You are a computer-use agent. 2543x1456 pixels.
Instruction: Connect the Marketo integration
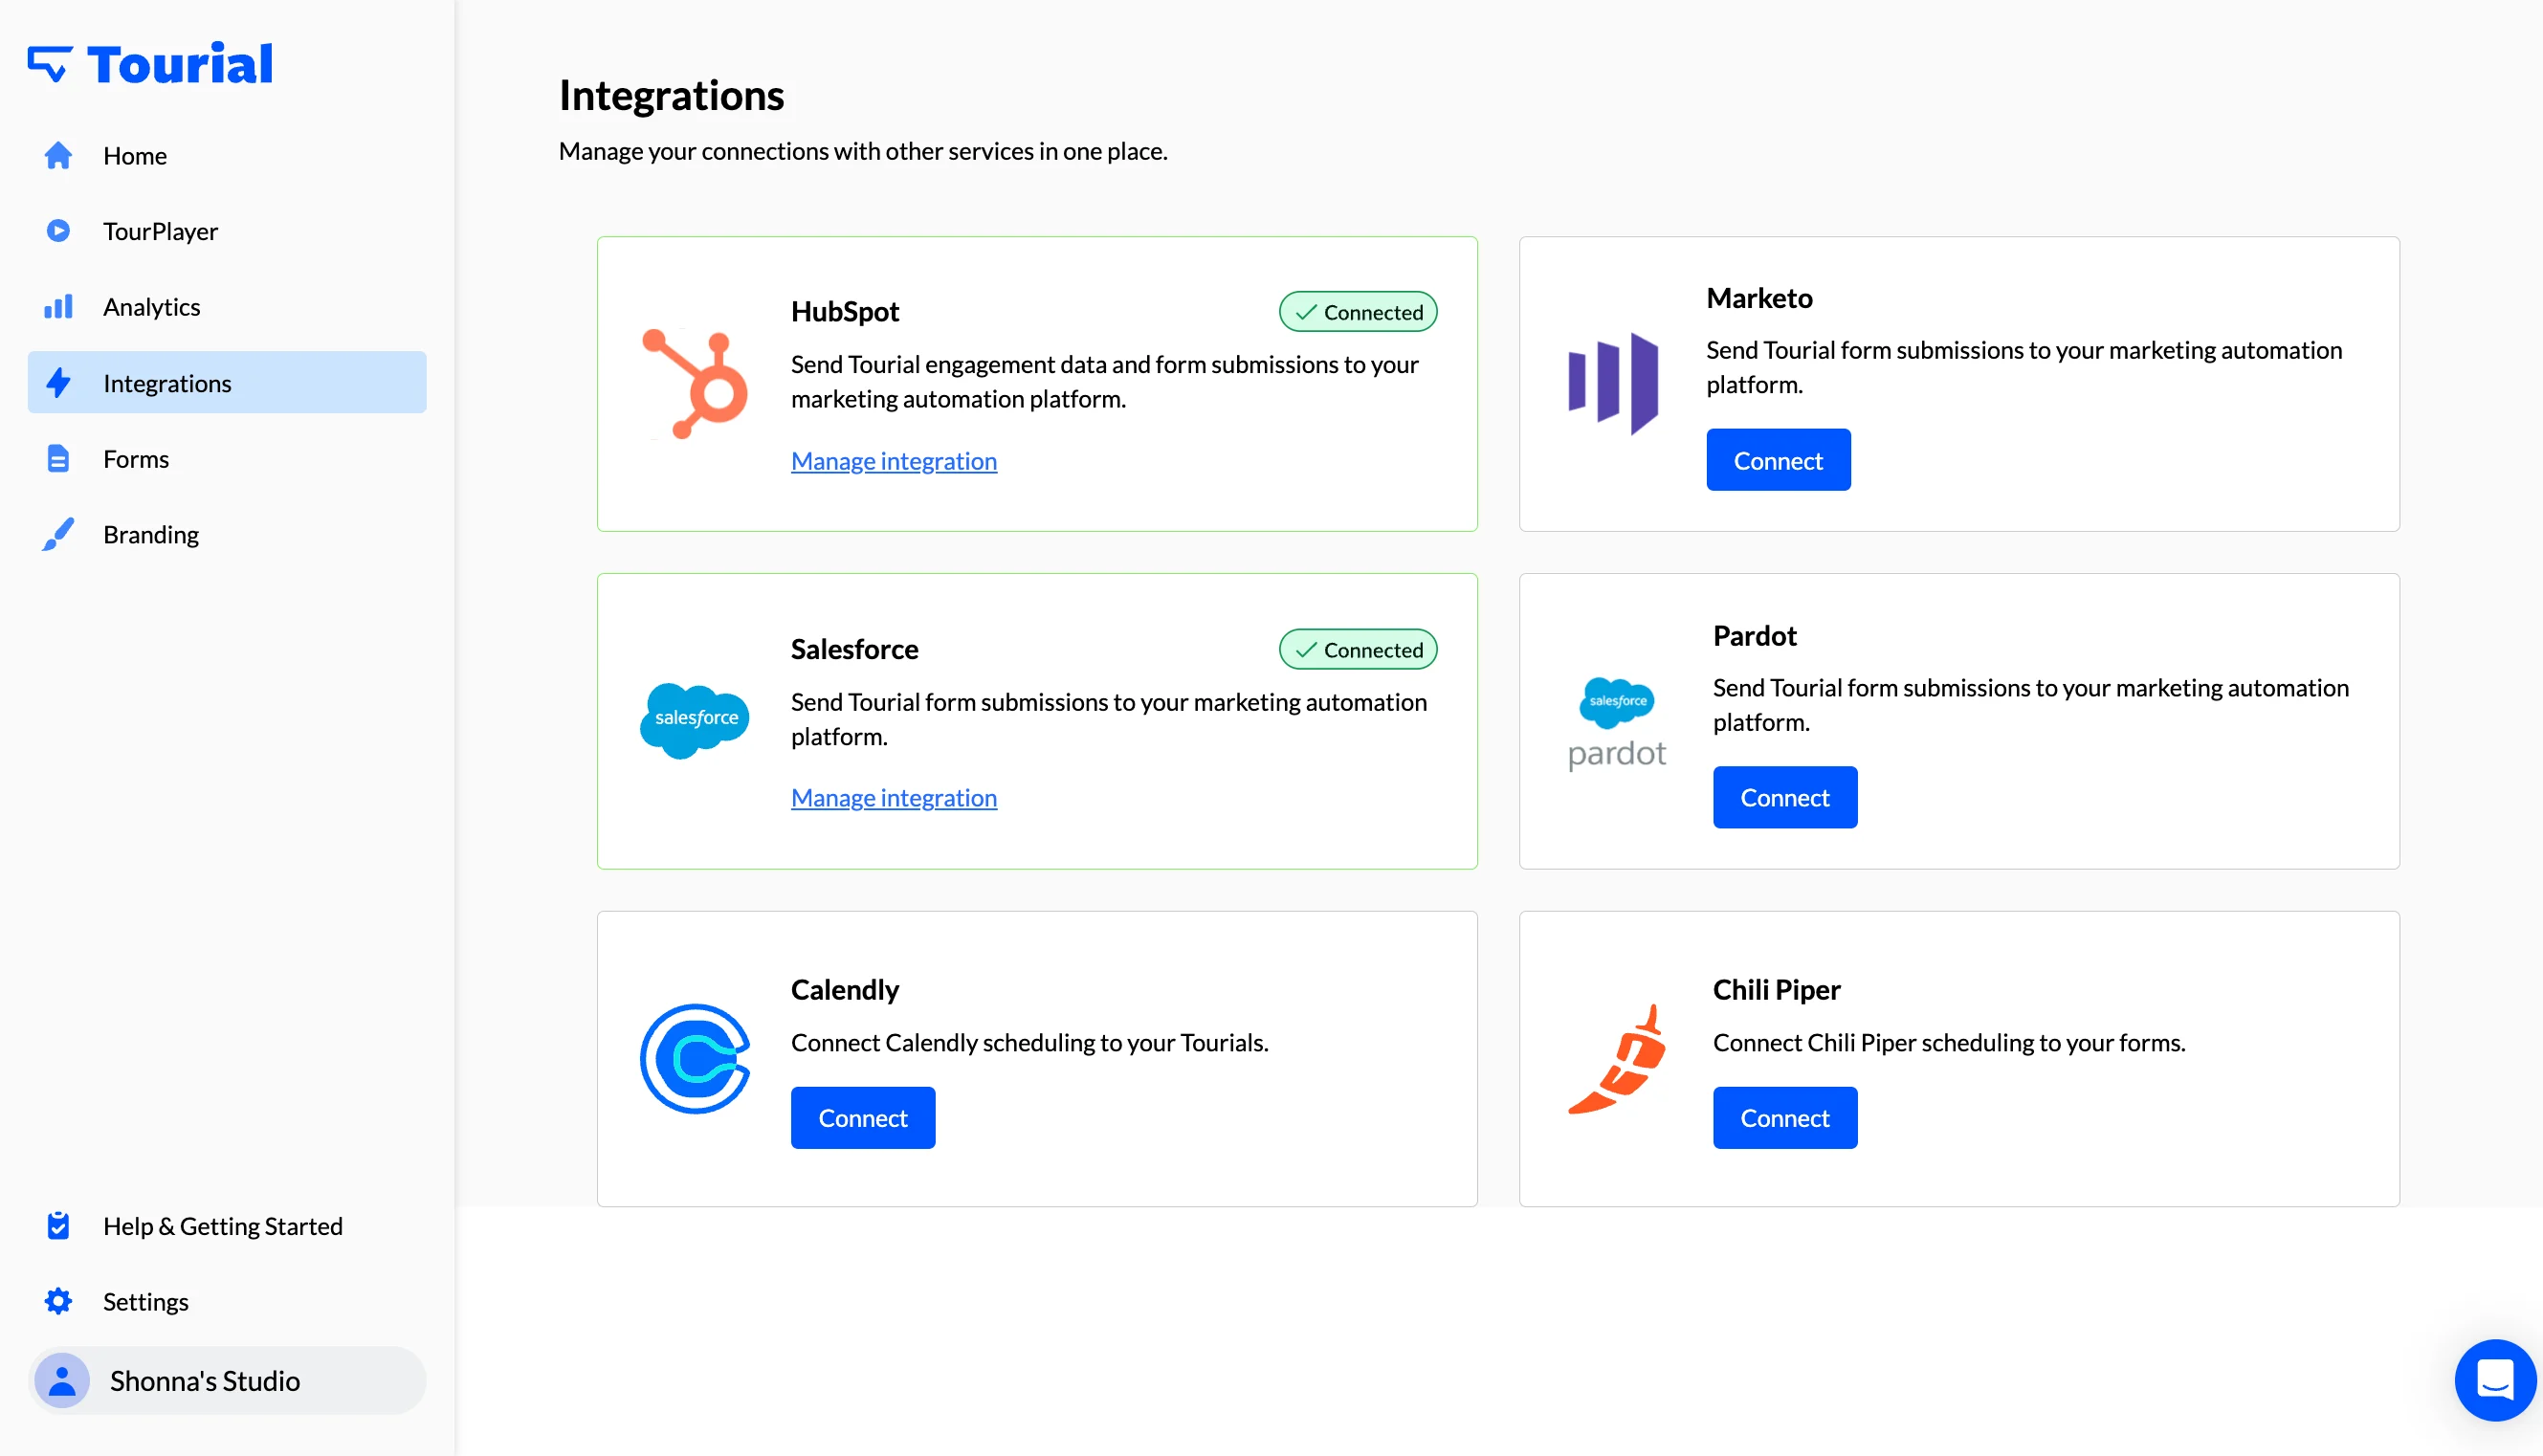(1778, 460)
